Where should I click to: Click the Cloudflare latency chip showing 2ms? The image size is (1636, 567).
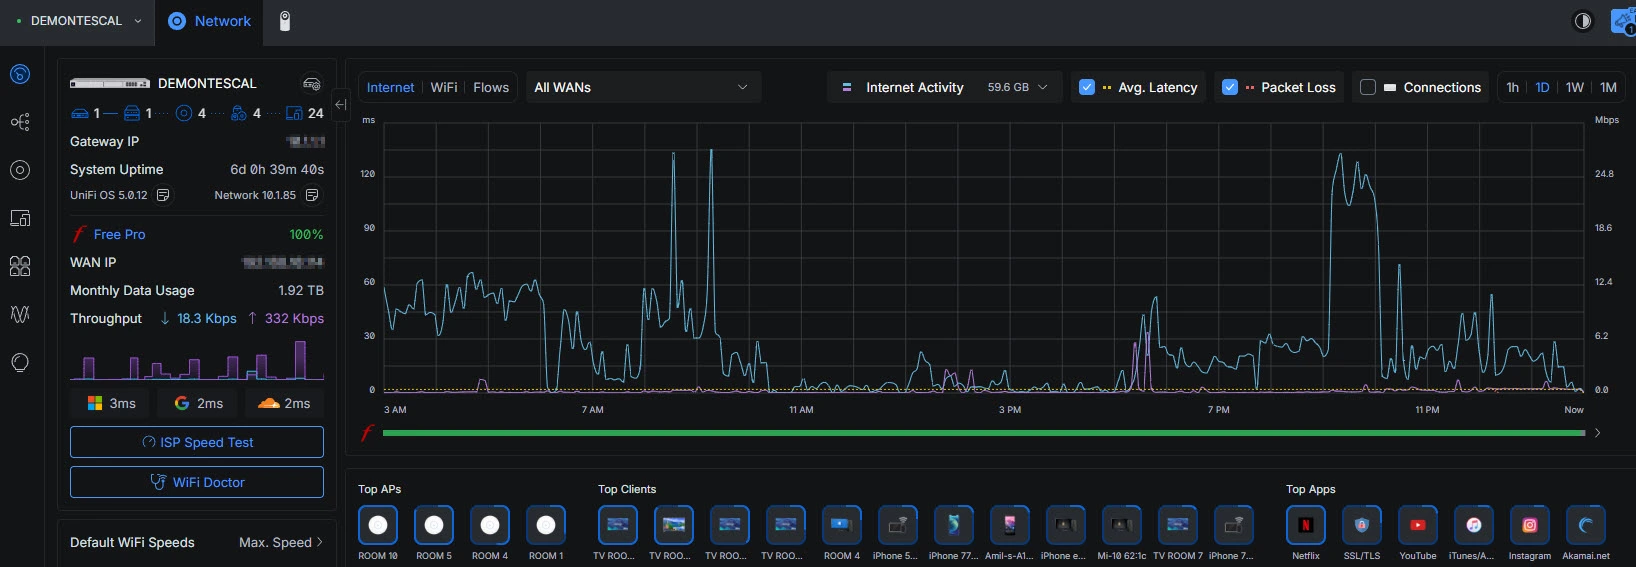point(285,403)
